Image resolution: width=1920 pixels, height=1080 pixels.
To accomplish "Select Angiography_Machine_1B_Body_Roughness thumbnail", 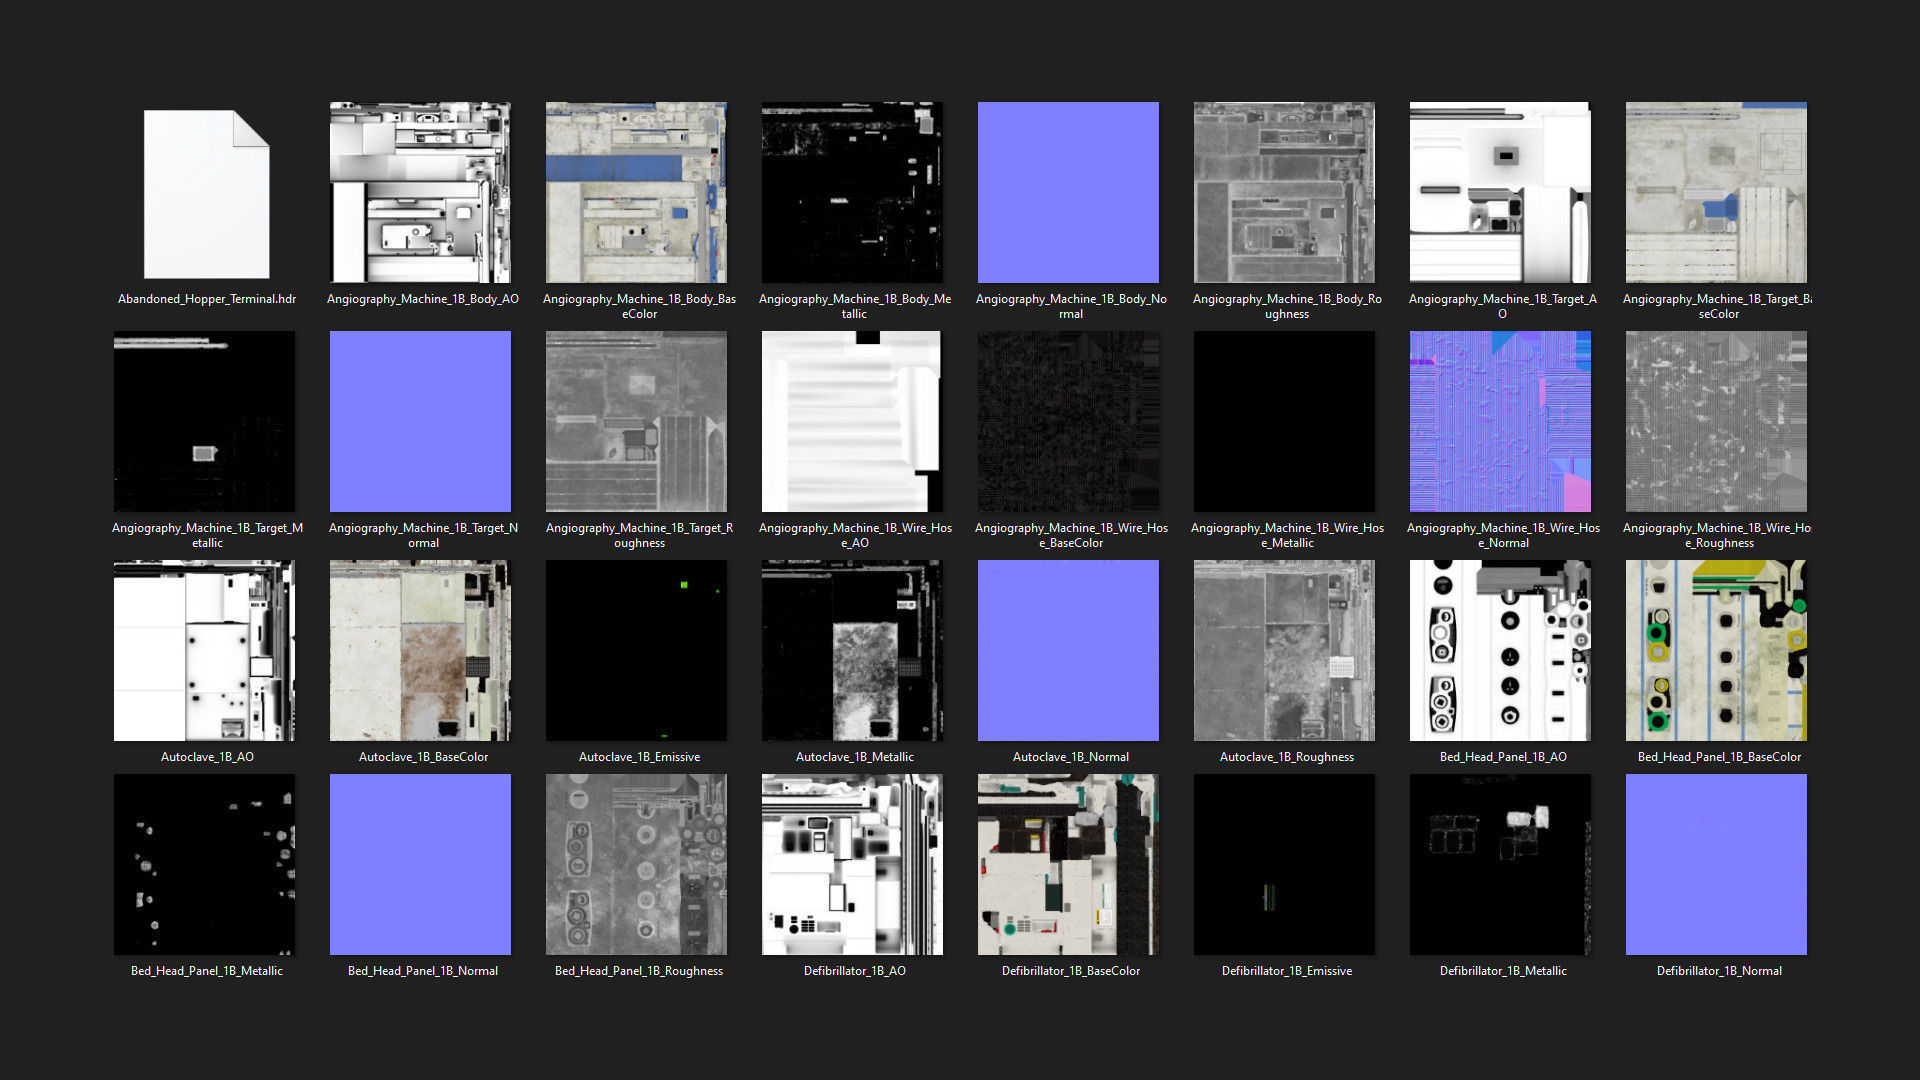I will (1284, 192).
